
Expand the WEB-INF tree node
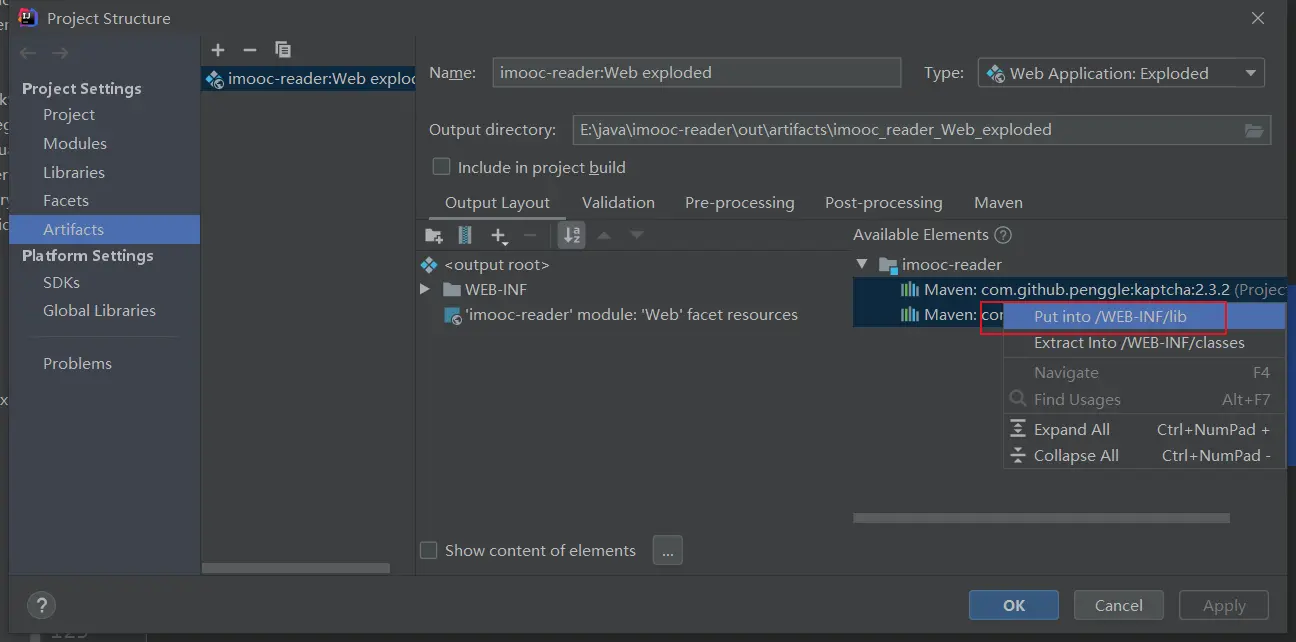pyautogui.click(x=425, y=289)
